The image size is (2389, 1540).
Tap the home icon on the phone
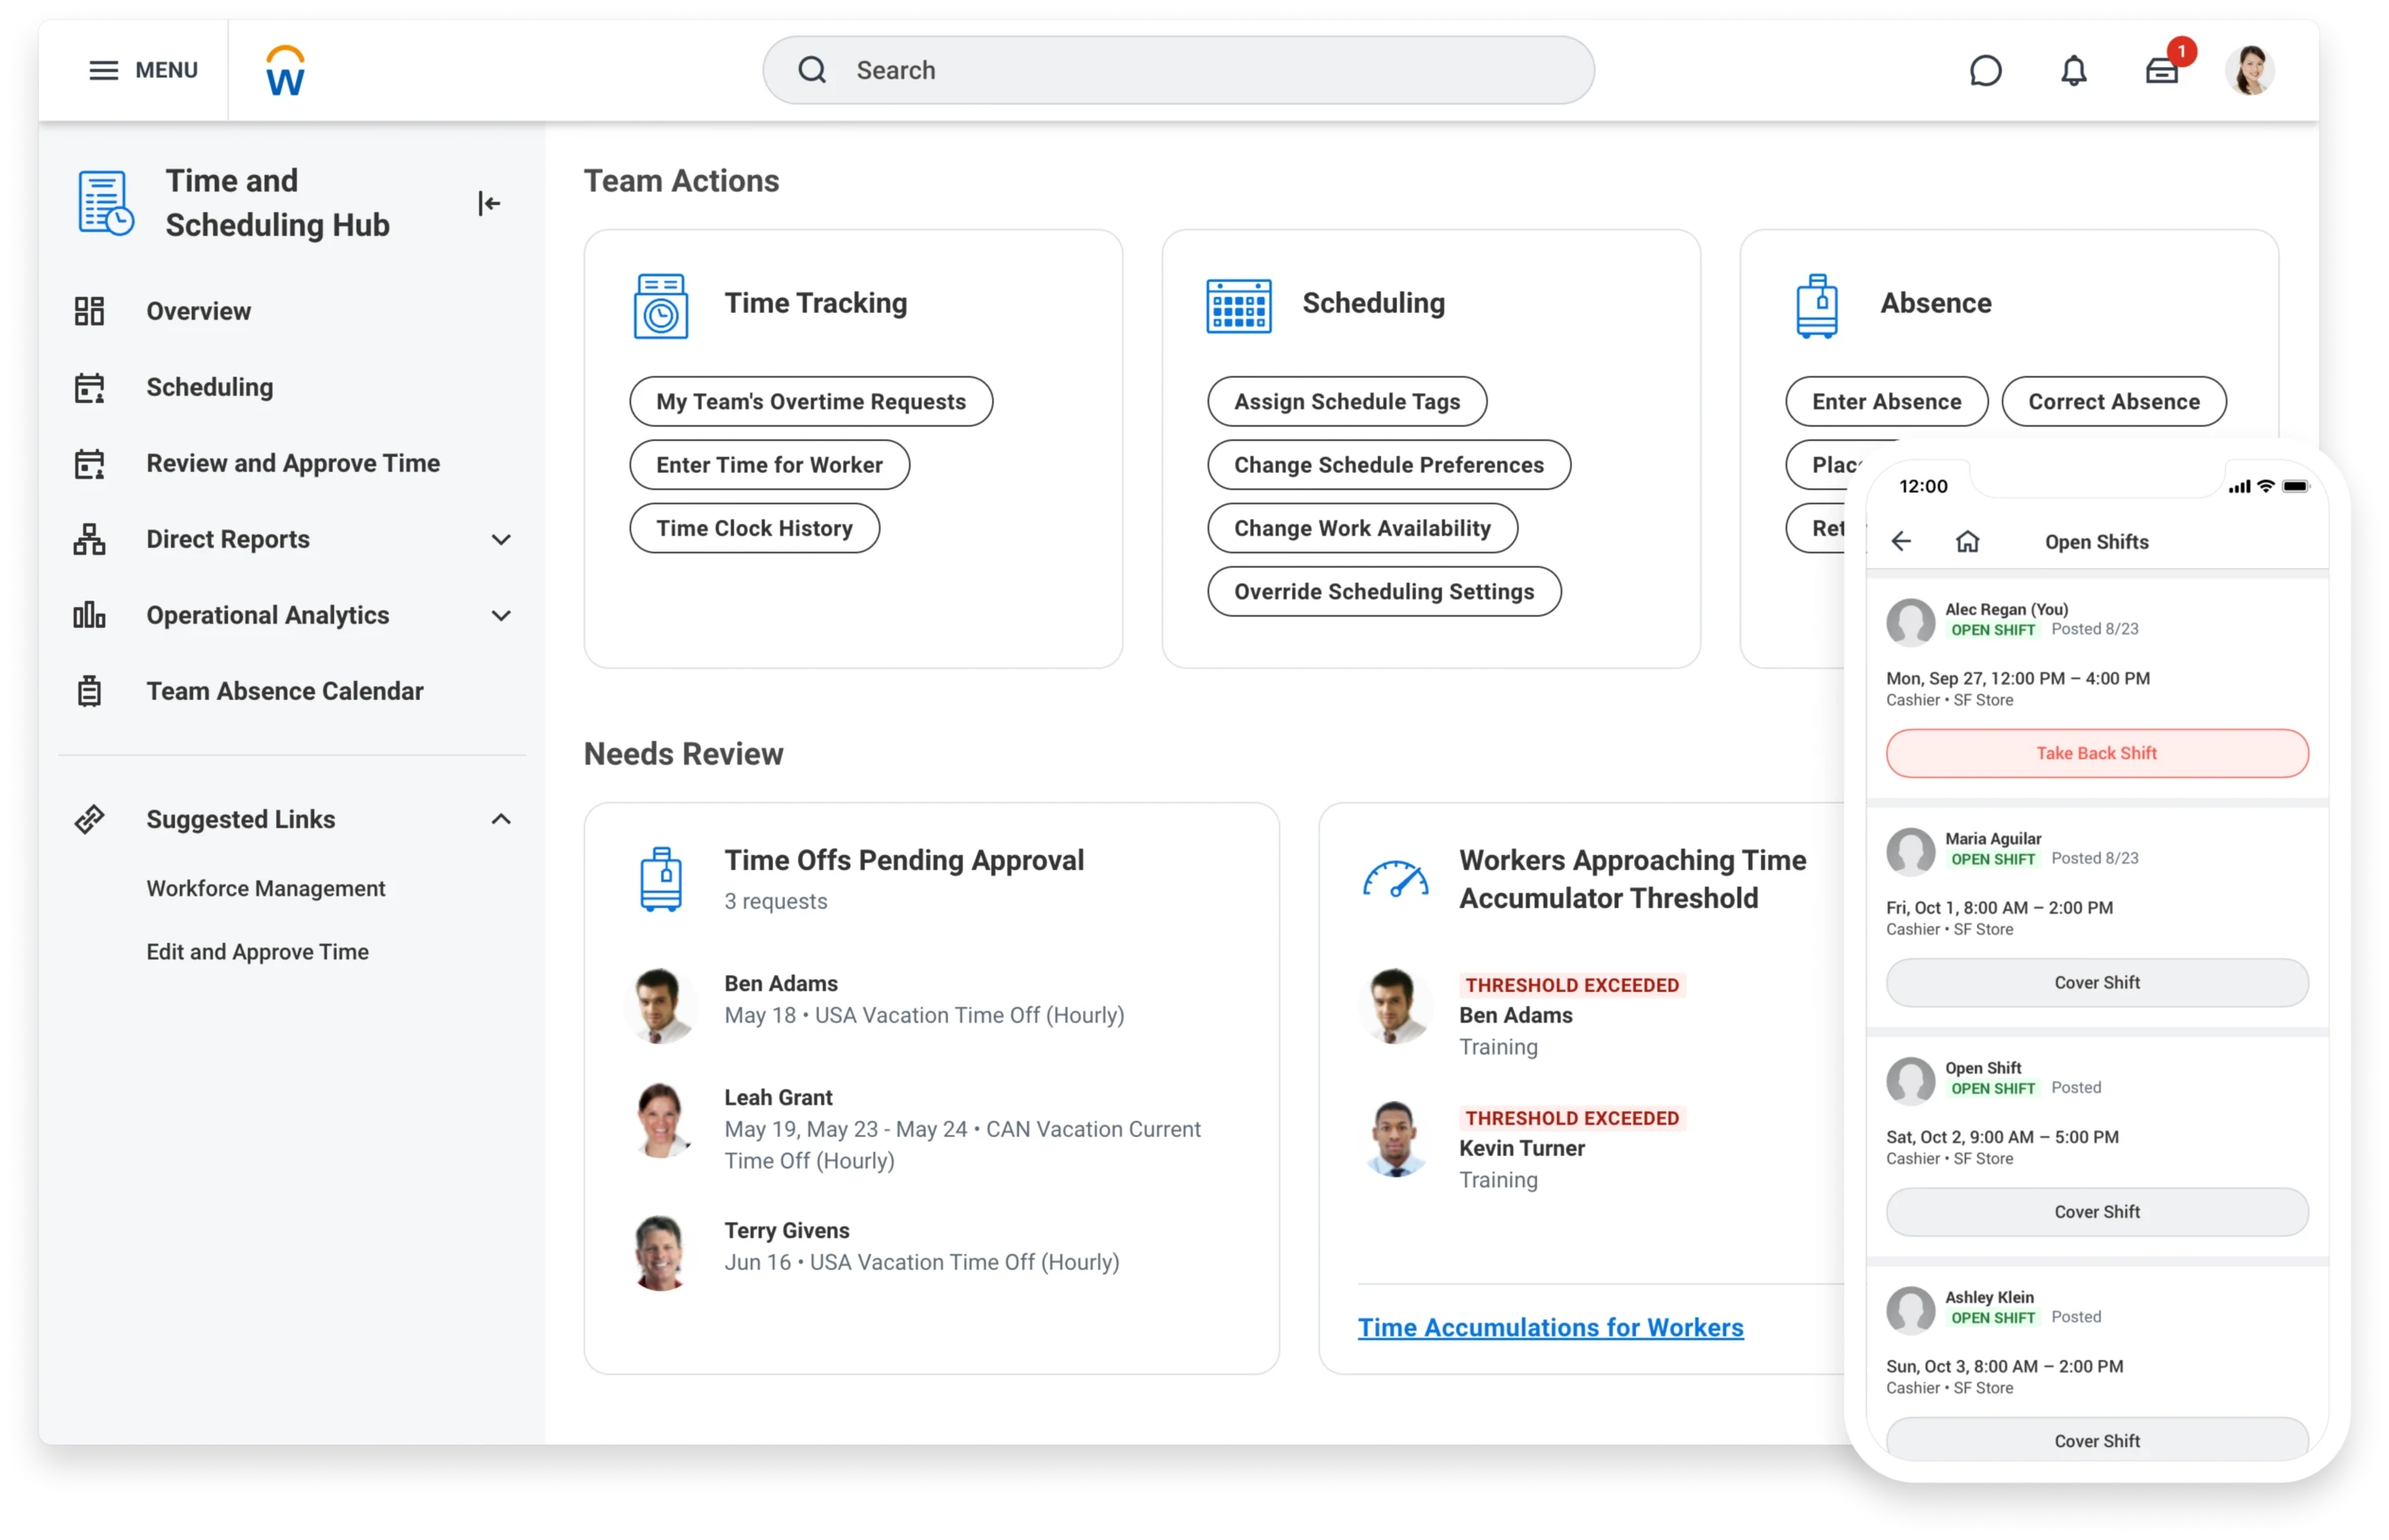pyautogui.click(x=1967, y=542)
